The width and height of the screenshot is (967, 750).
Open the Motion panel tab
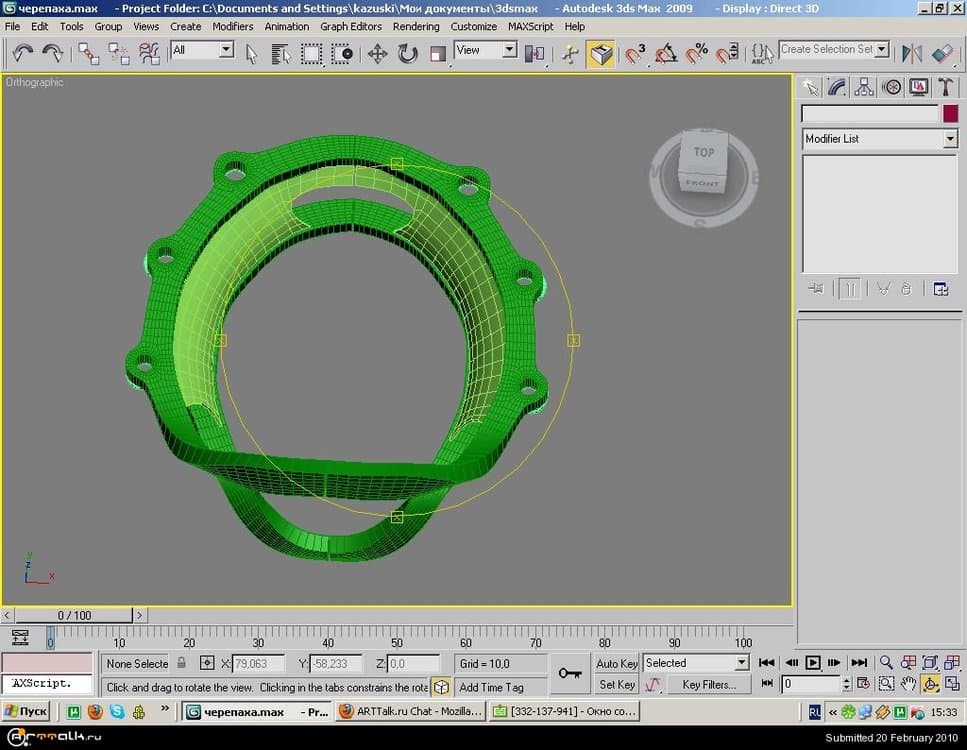[891, 88]
